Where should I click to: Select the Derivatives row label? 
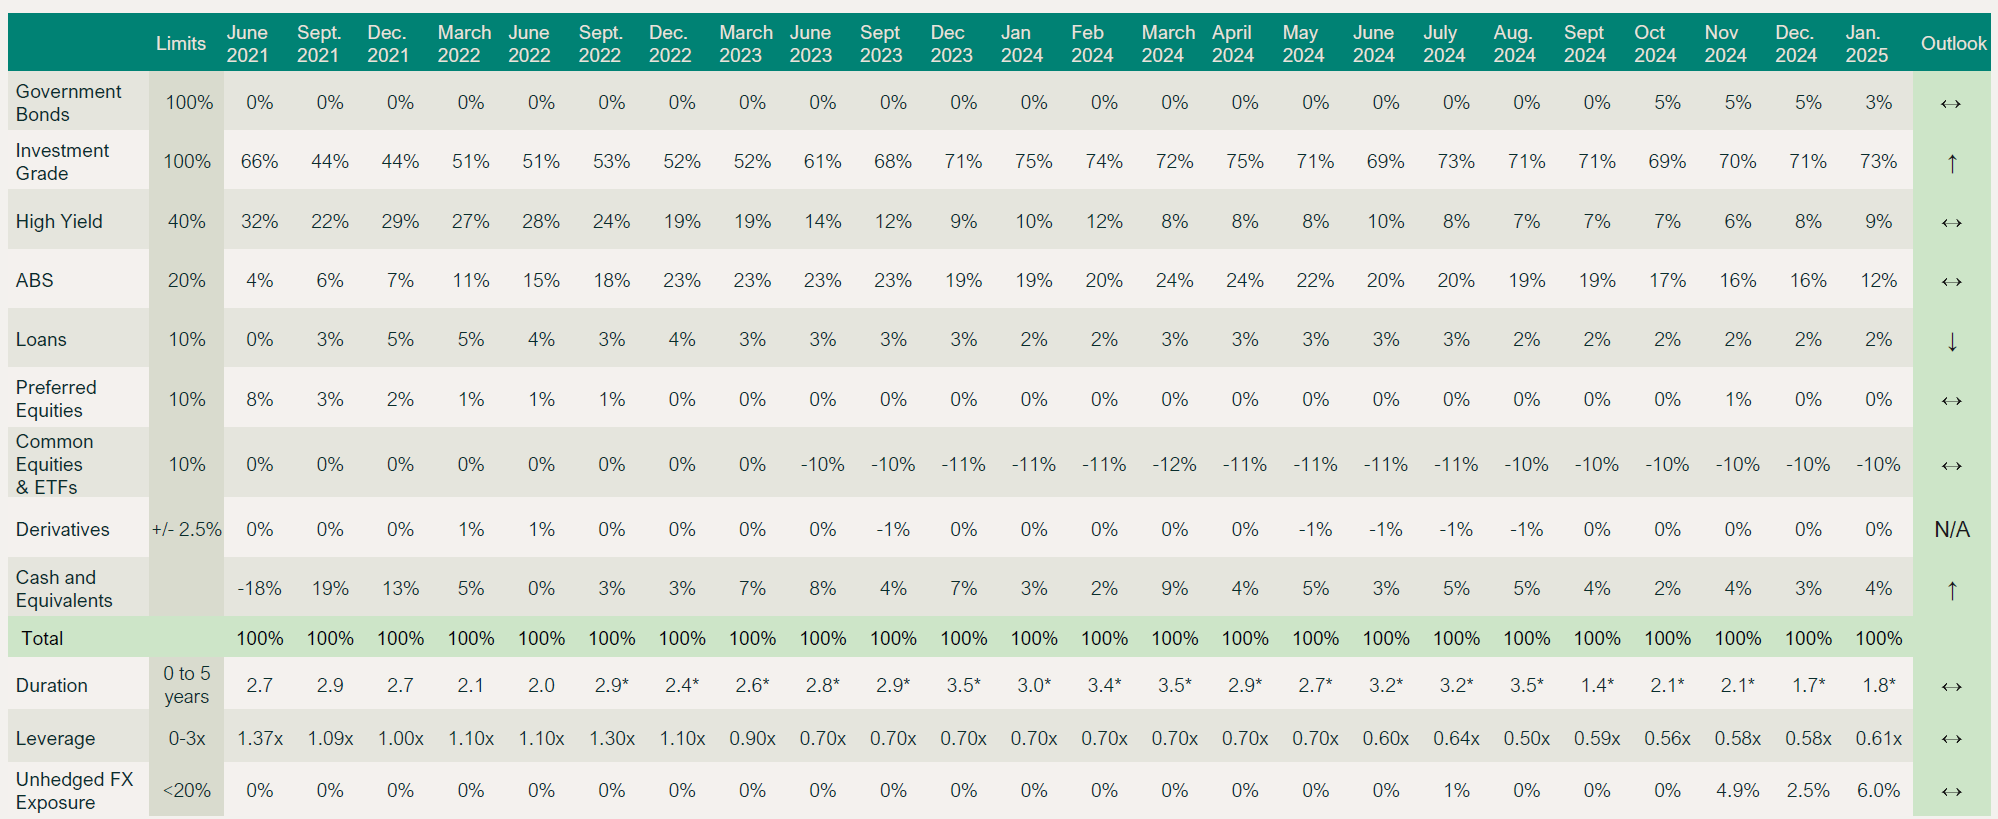pos(63,529)
